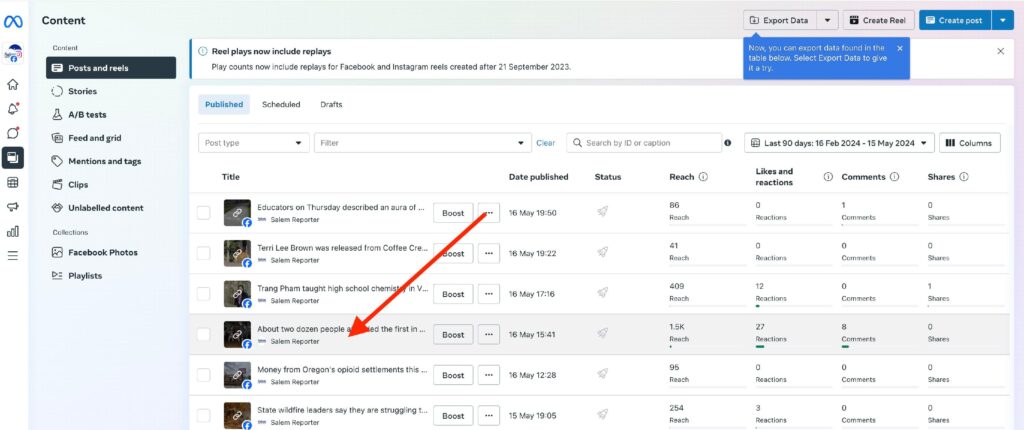Expand the Post type dropdown
Screen dimensions: 1024x430
coord(253,143)
